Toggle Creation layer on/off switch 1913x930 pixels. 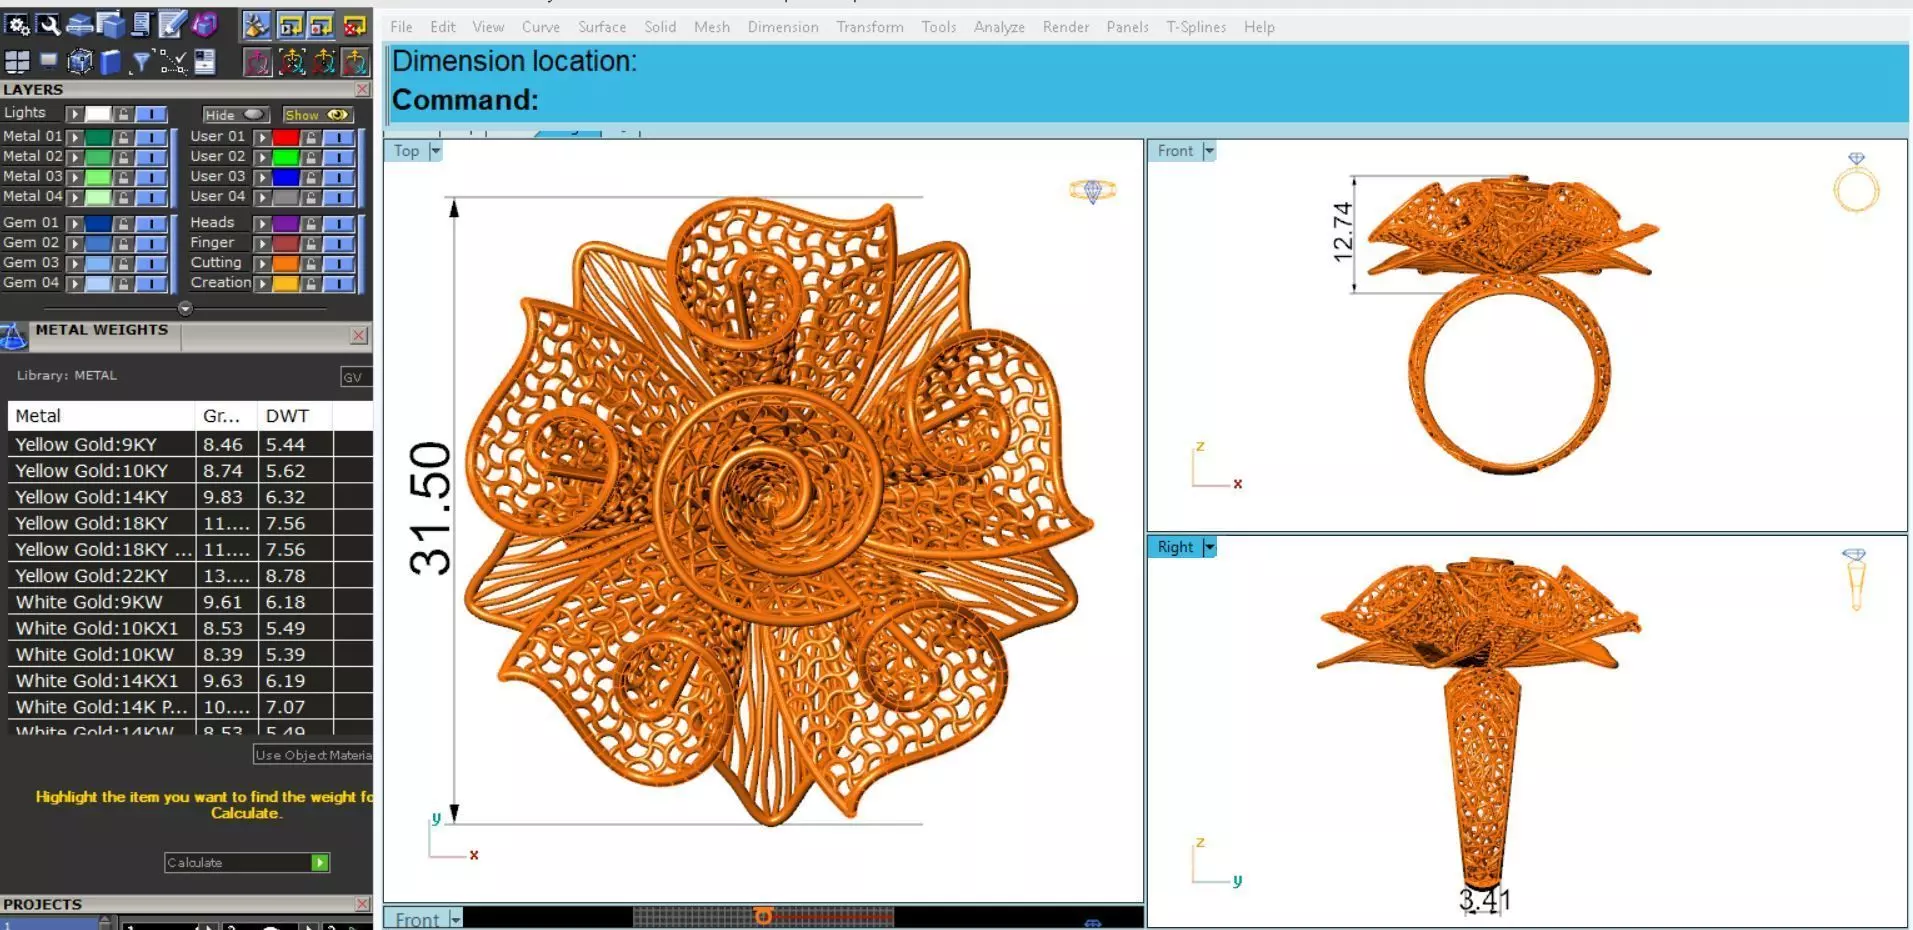[338, 284]
